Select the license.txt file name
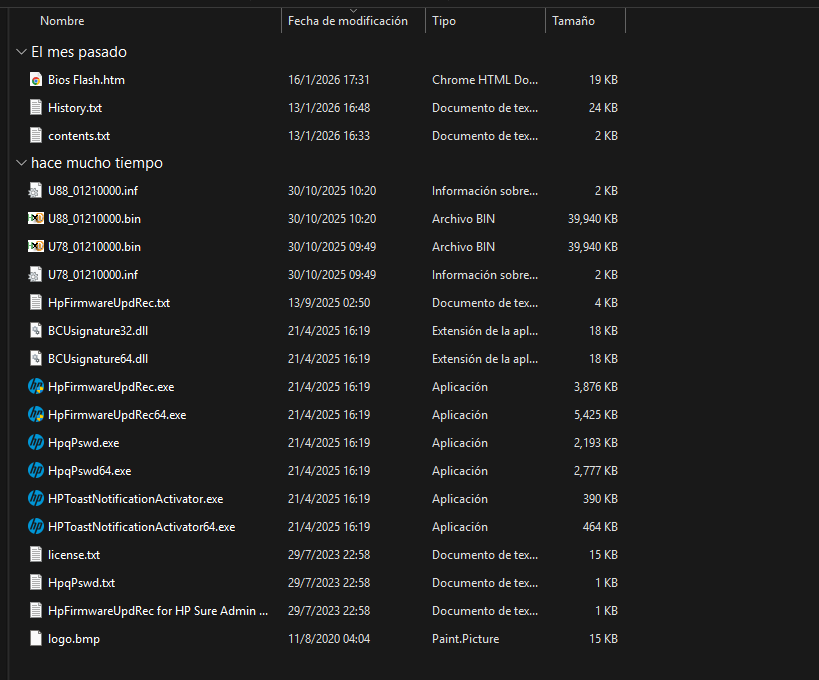819x680 pixels. tap(74, 554)
